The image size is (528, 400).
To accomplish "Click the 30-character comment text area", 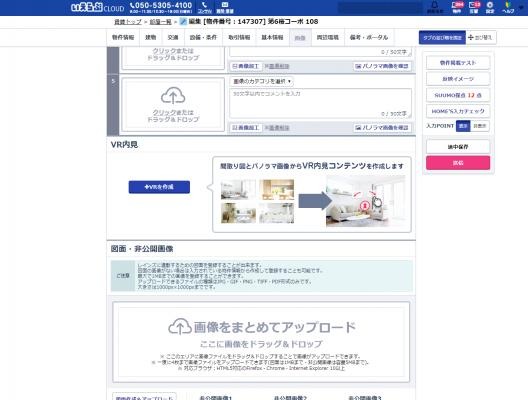I will [321, 103].
